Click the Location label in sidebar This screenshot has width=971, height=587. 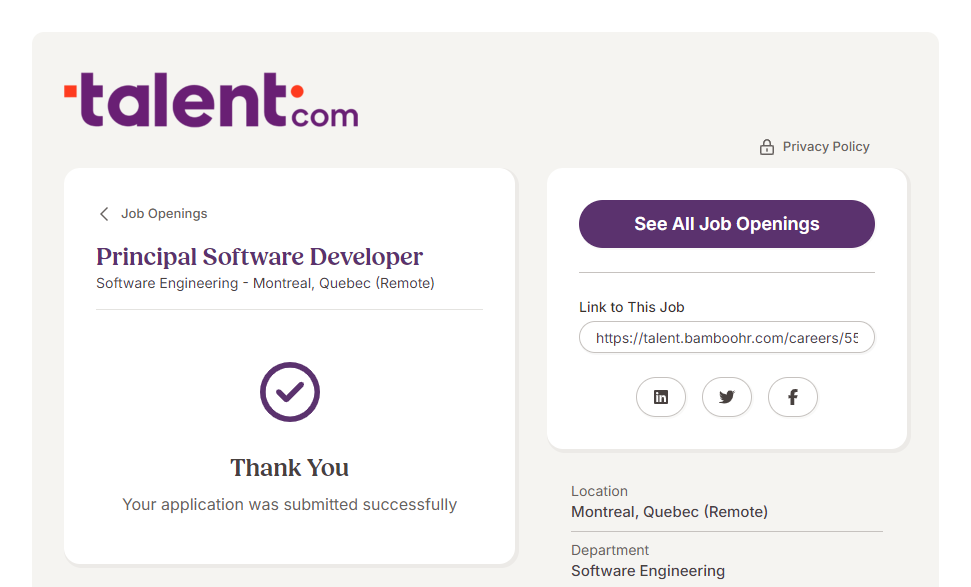point(599,491)
